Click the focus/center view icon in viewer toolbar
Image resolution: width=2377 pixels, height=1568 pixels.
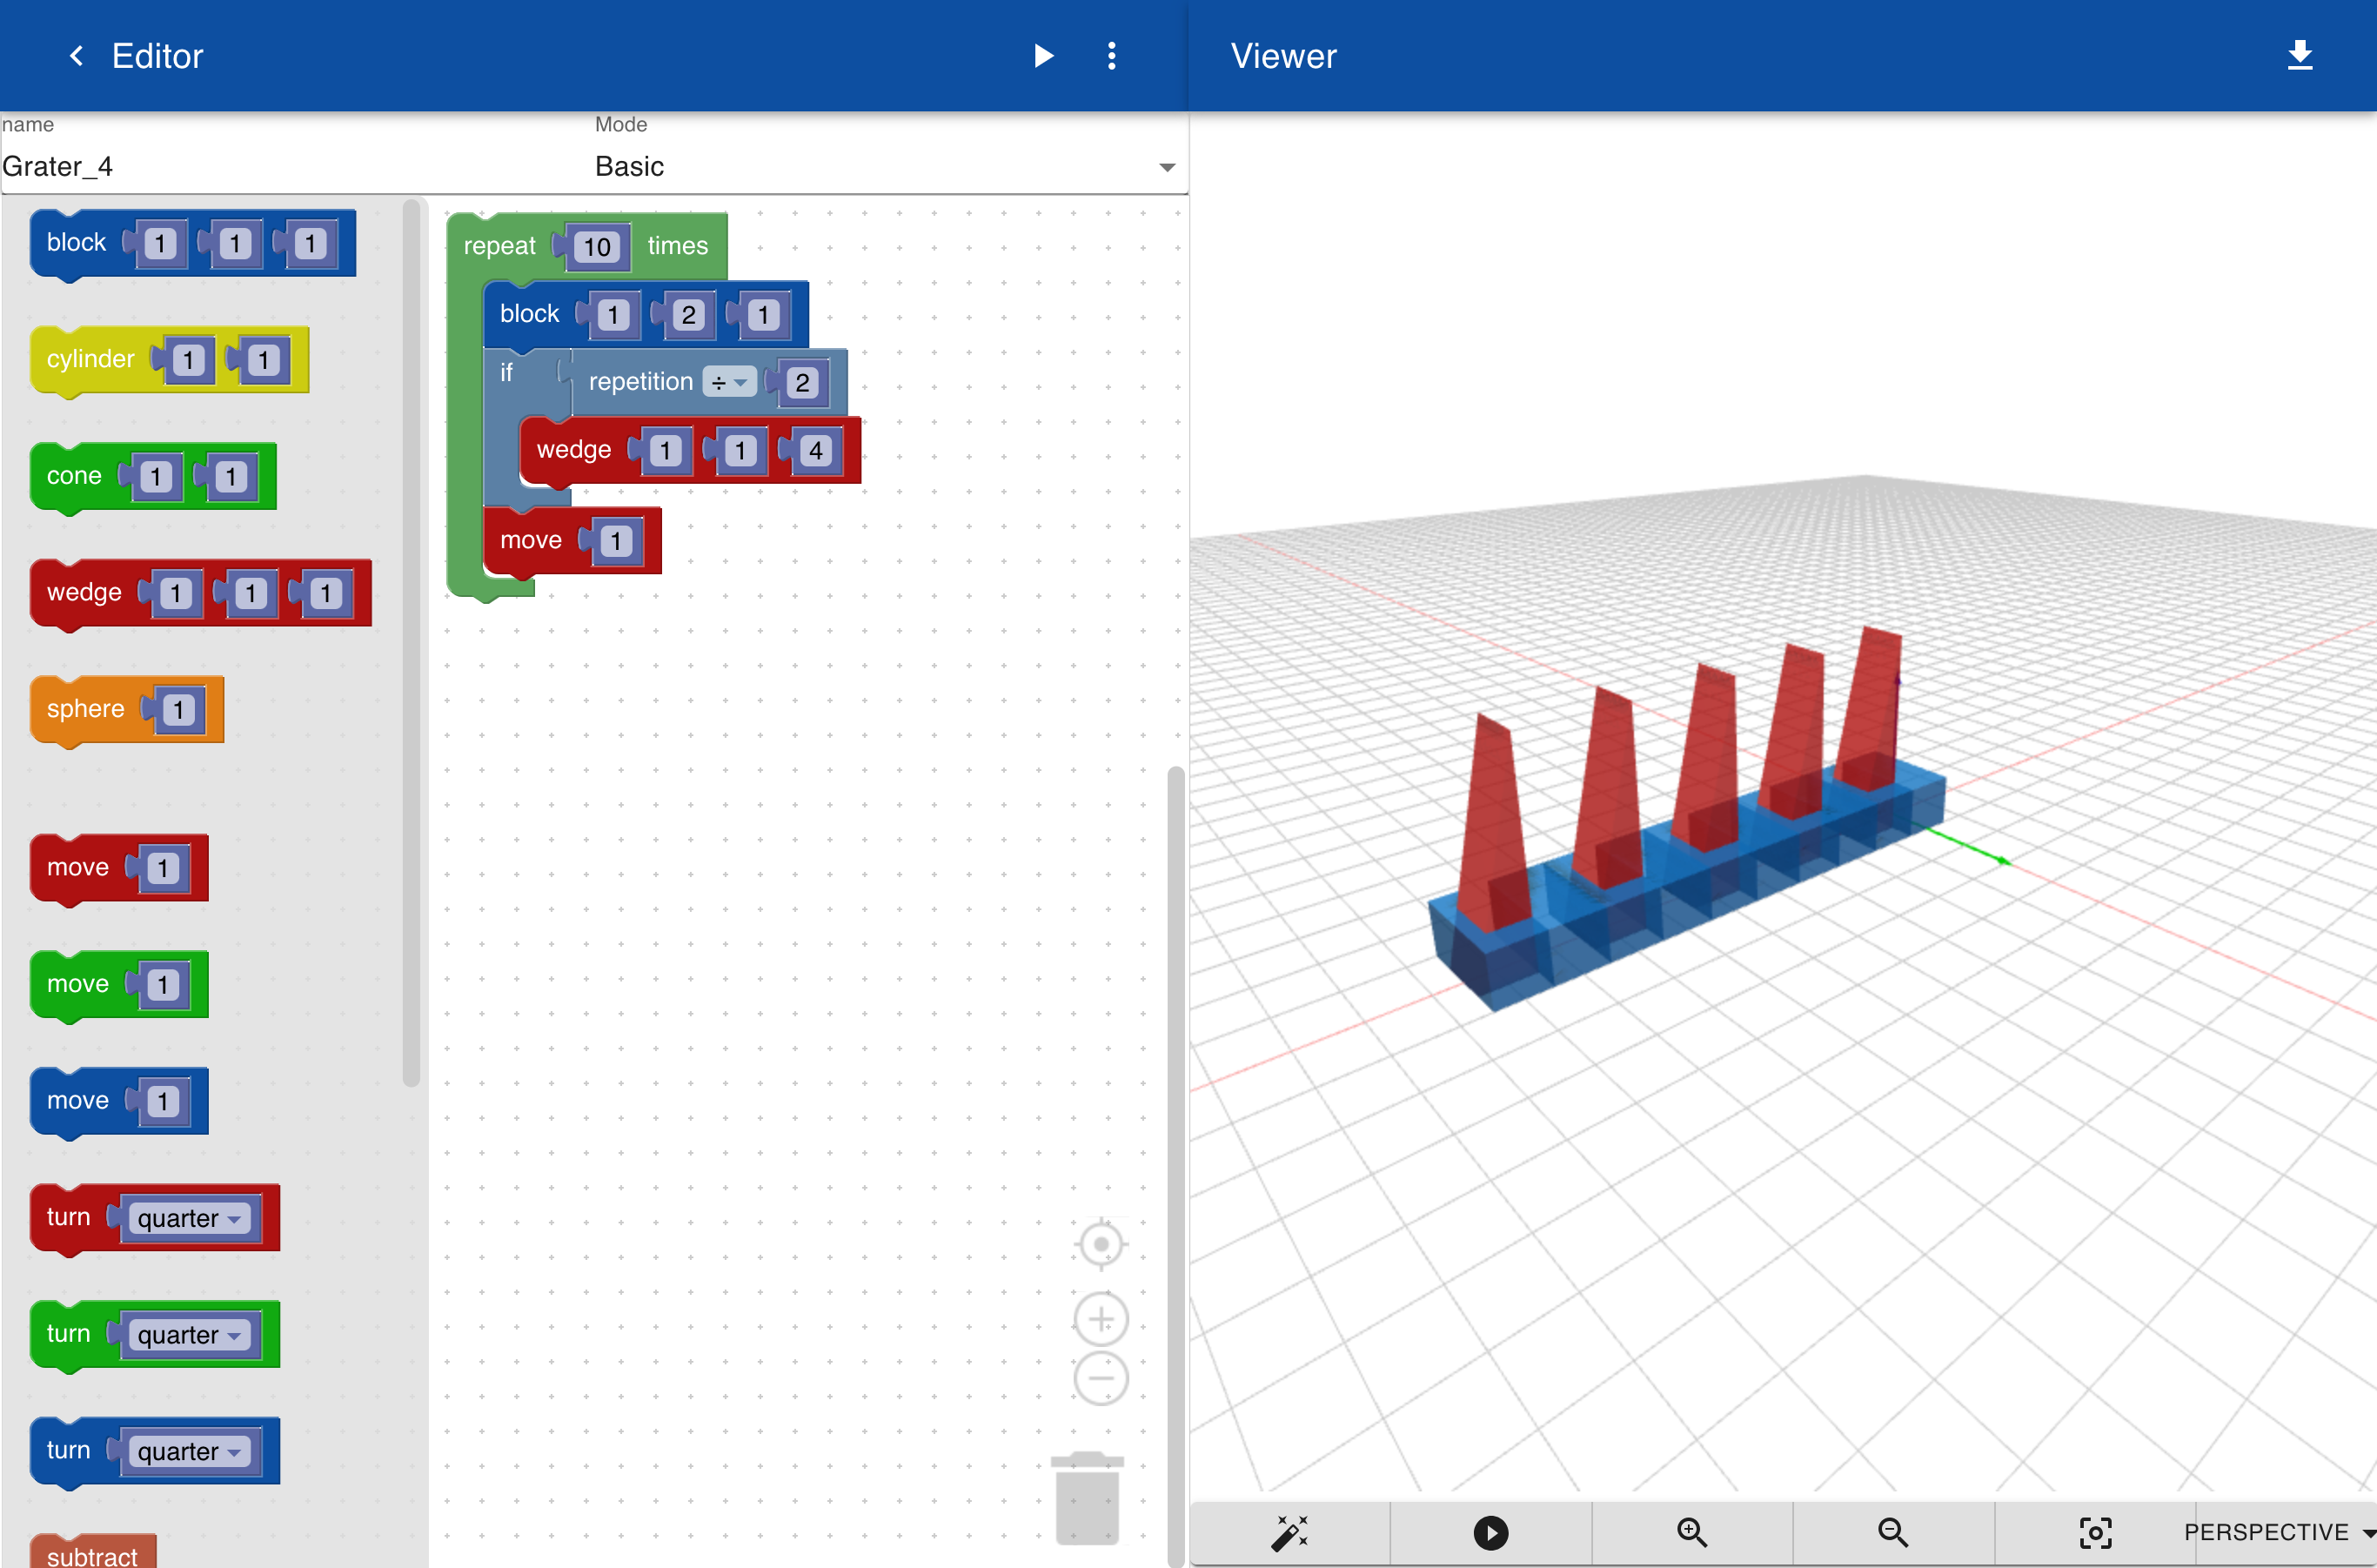[2095, 1532]
